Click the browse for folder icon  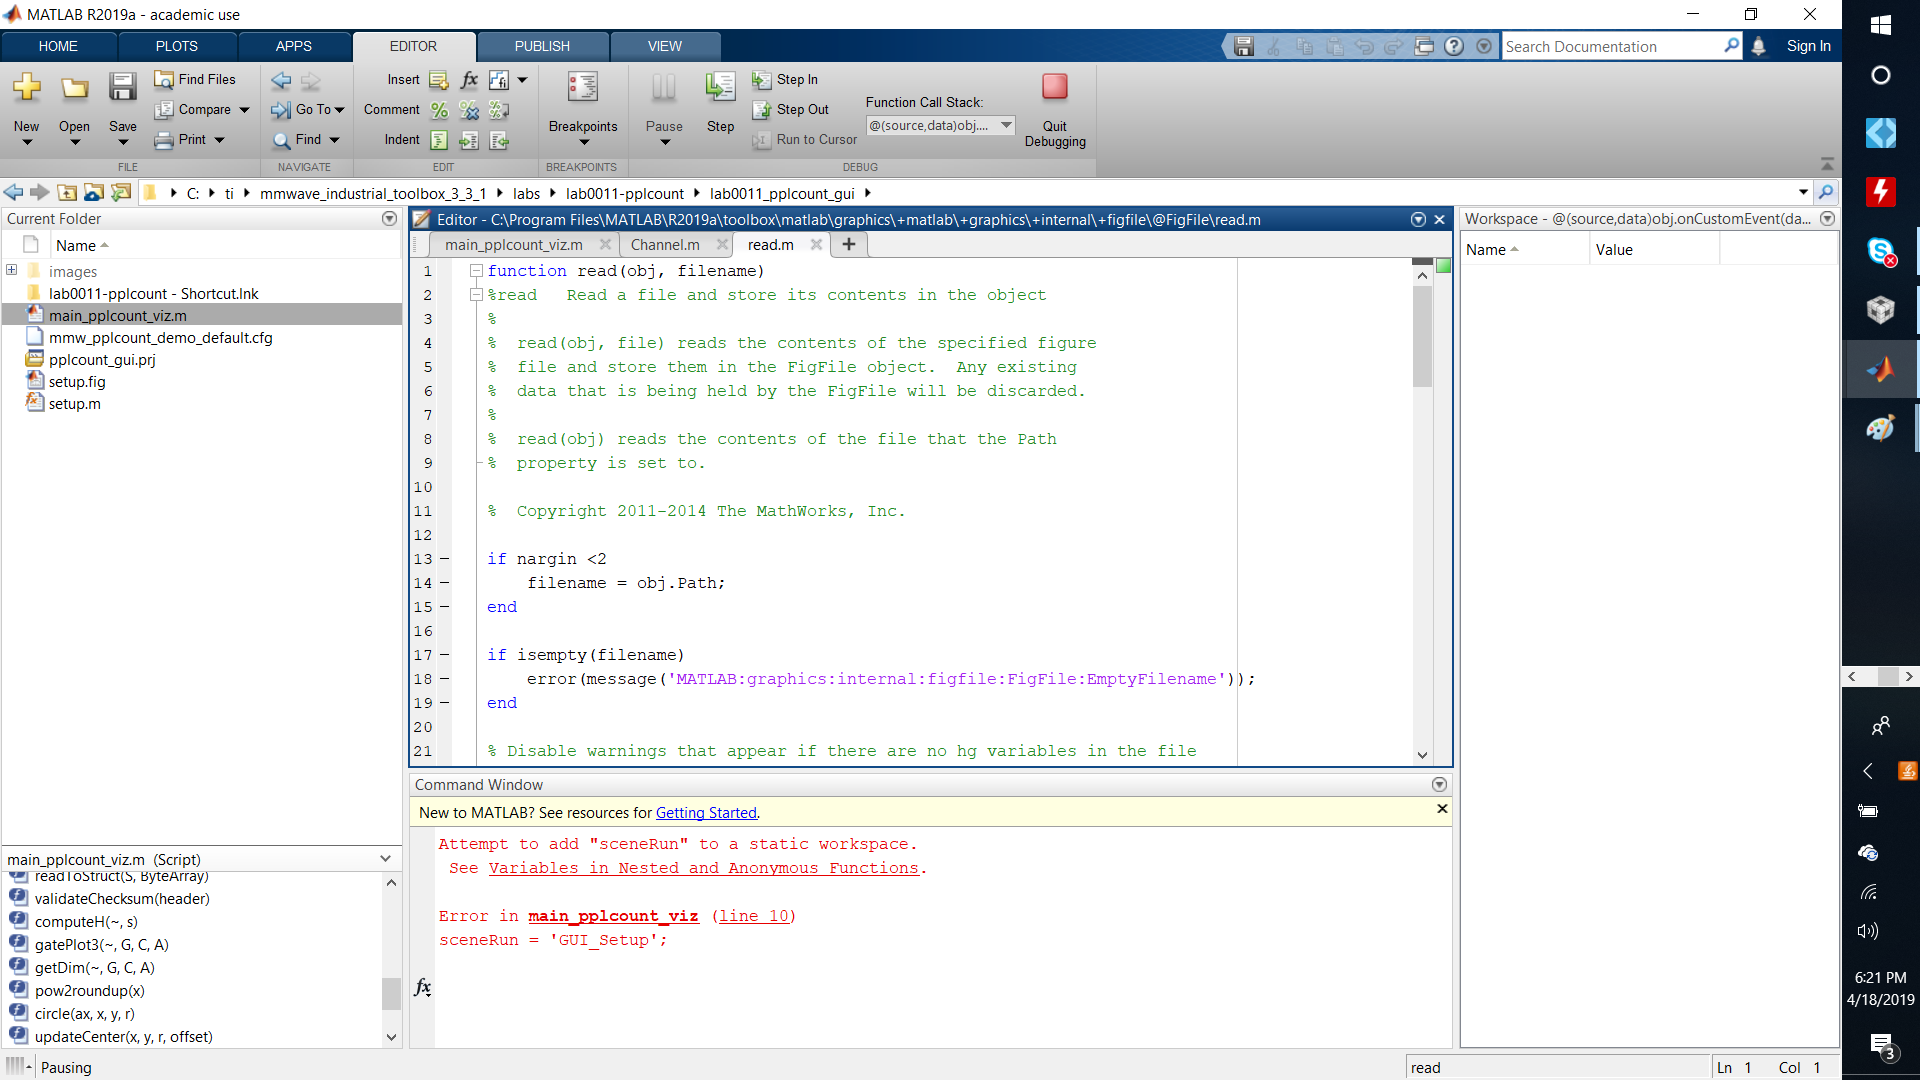(94, 192)
